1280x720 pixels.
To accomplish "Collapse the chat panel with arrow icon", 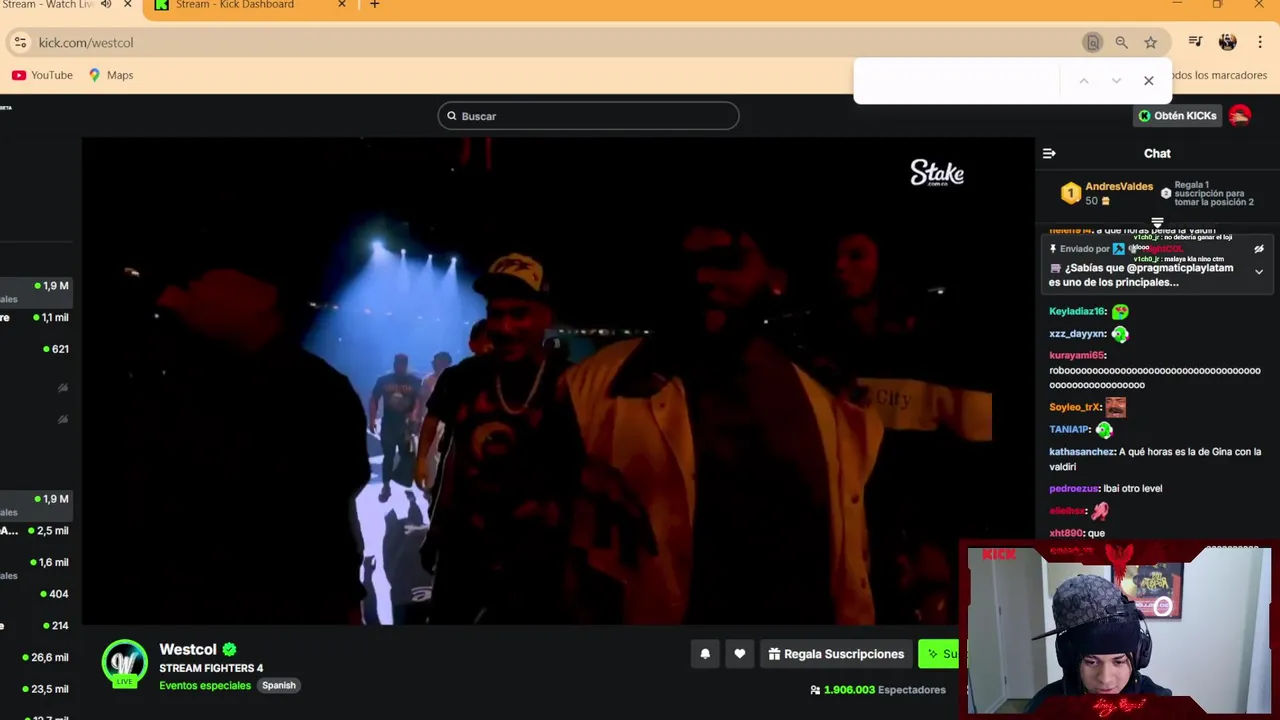I will coord(1049,153).
